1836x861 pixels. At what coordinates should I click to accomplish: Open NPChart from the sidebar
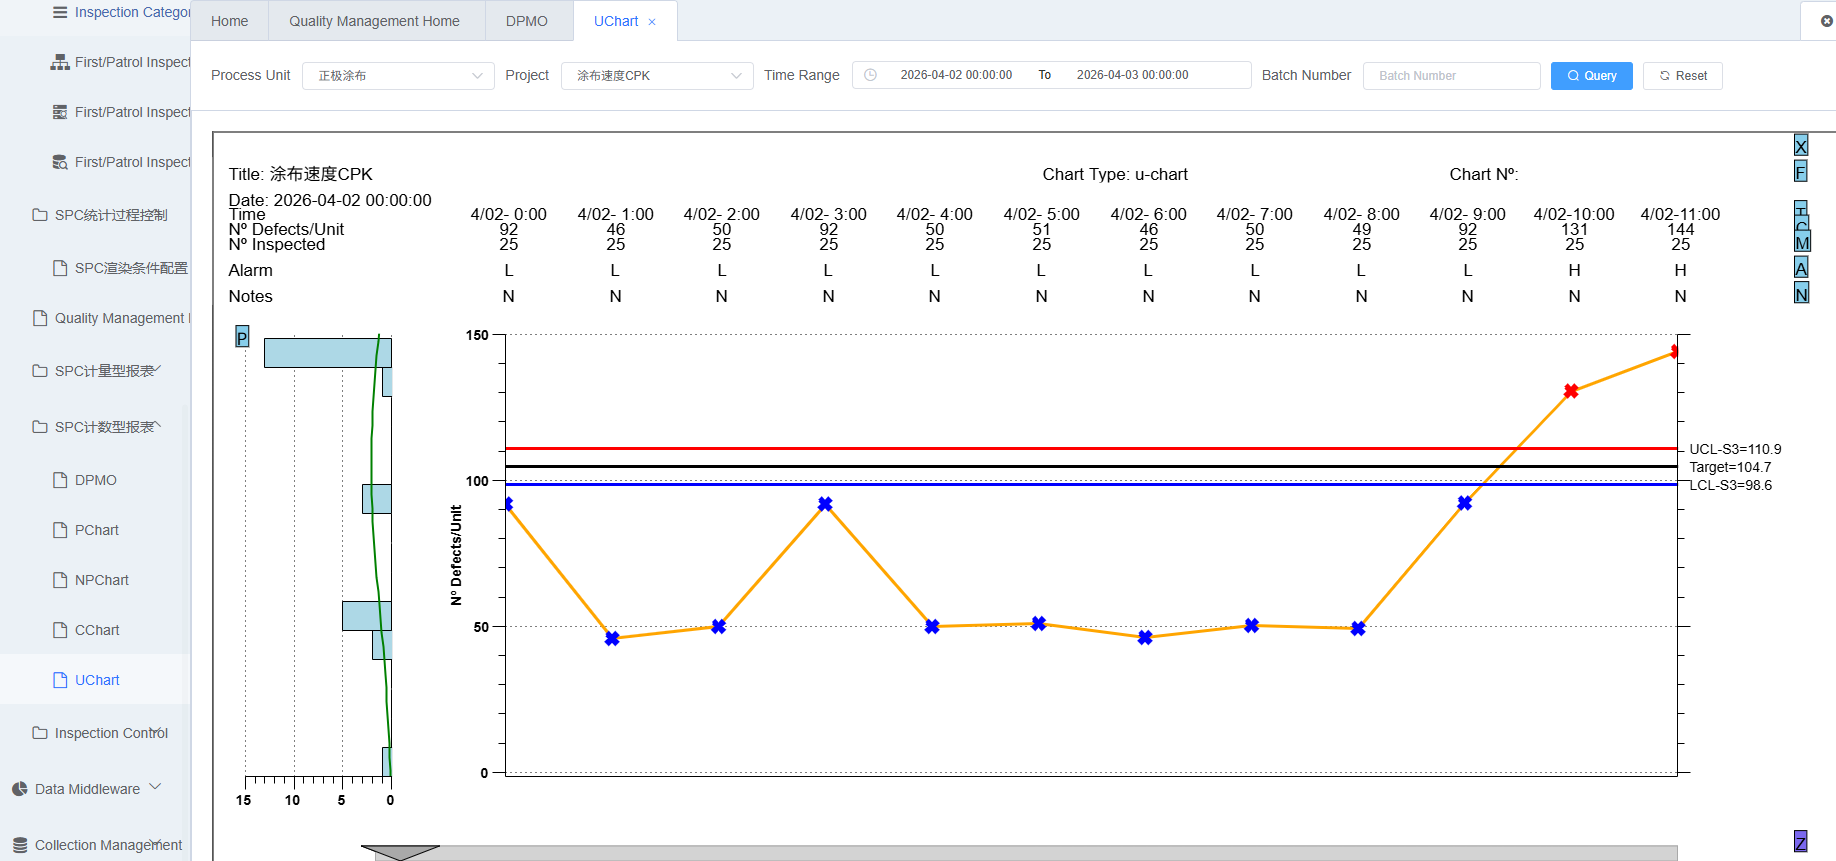(x=101, y=580)
